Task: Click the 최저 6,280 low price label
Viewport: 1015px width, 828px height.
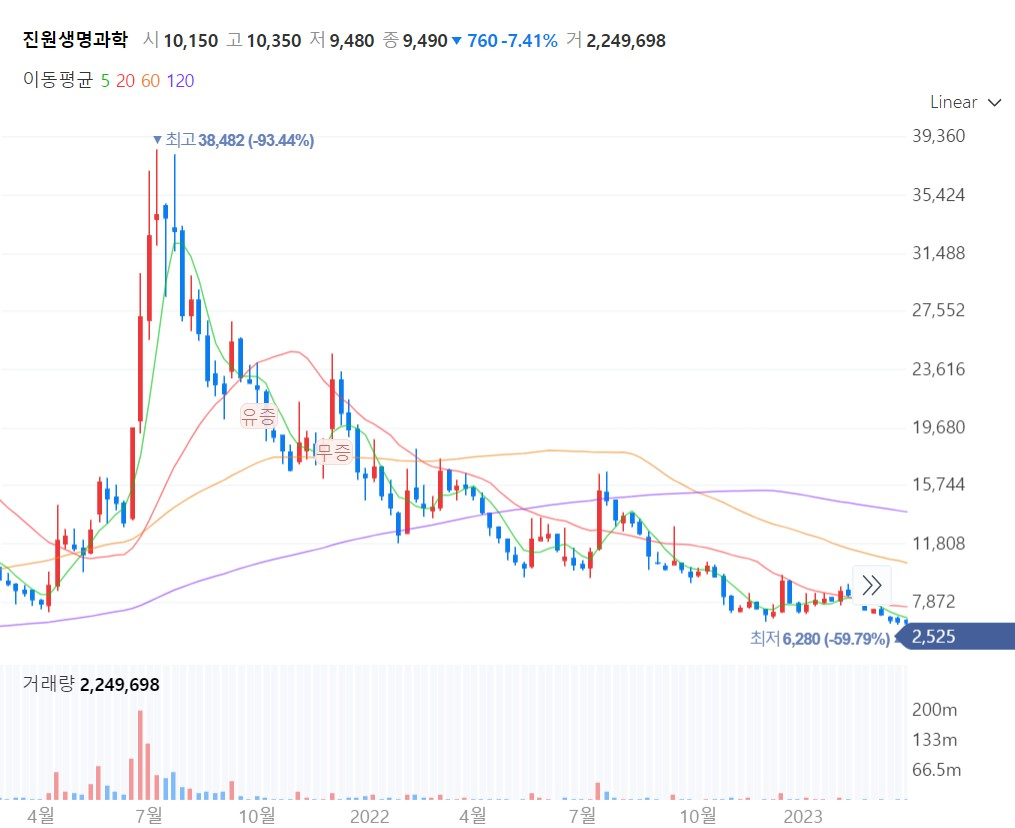Action: pyautogui.click(x=820, y=639)
